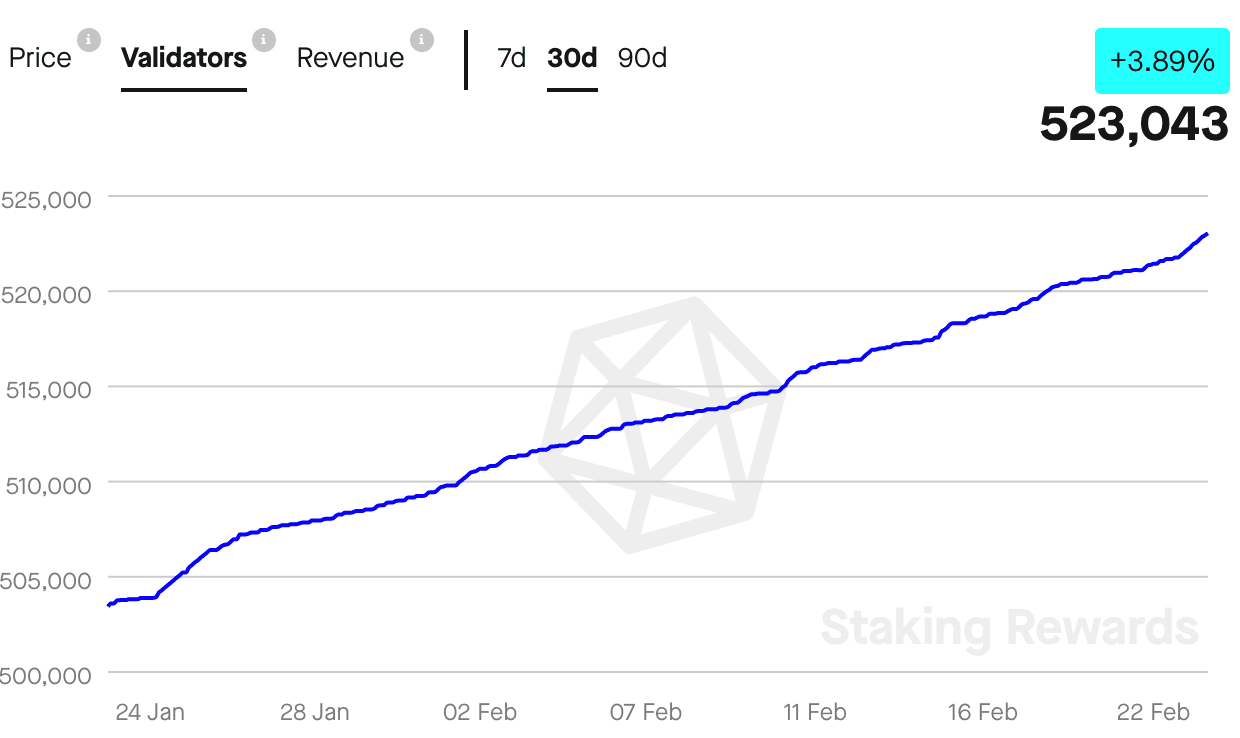
Task: Open the Validators info tooltip icon
Action: point(263,40)
